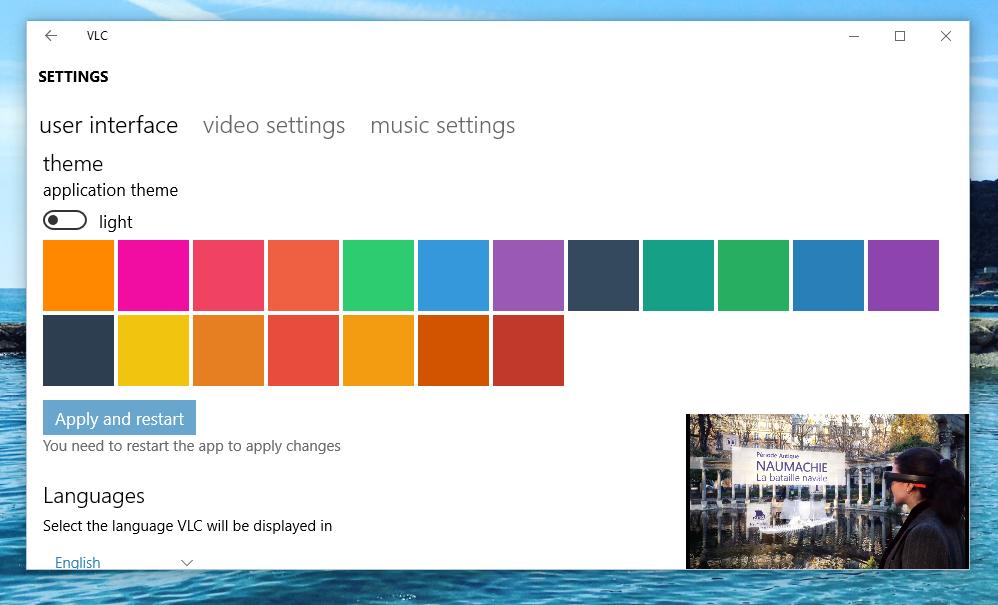998x605 pixels.
Task: Click the Naumachie video thumbnail preview
Action: (x=827, y=491)
